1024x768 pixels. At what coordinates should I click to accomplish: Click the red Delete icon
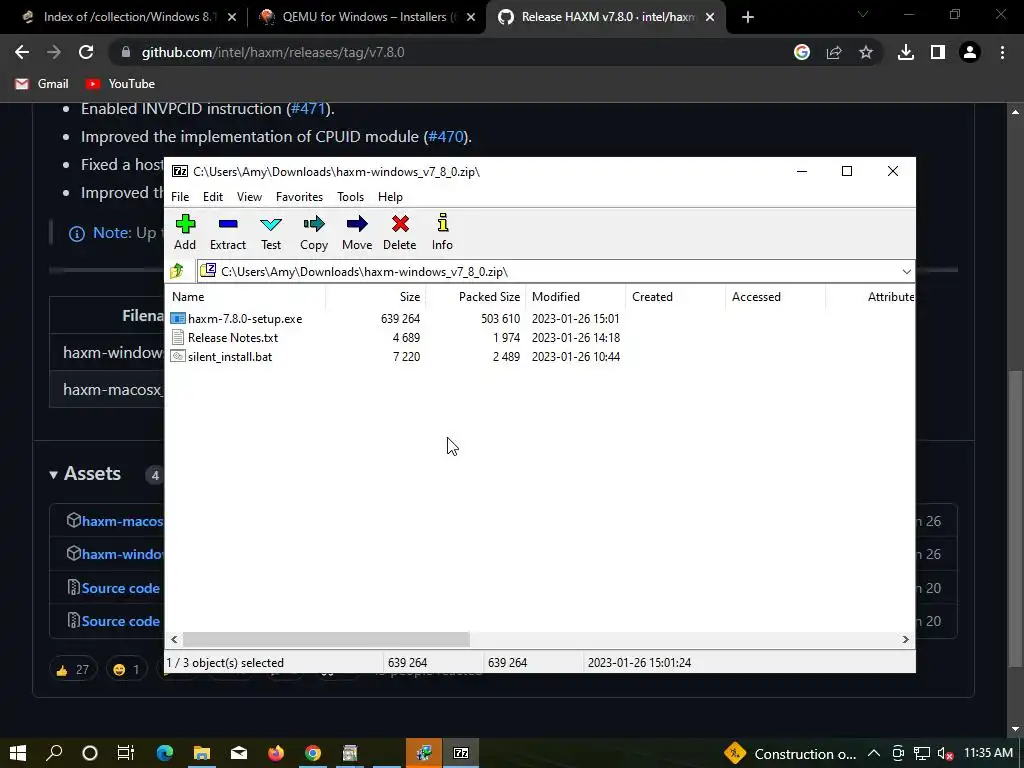point(399,232)
